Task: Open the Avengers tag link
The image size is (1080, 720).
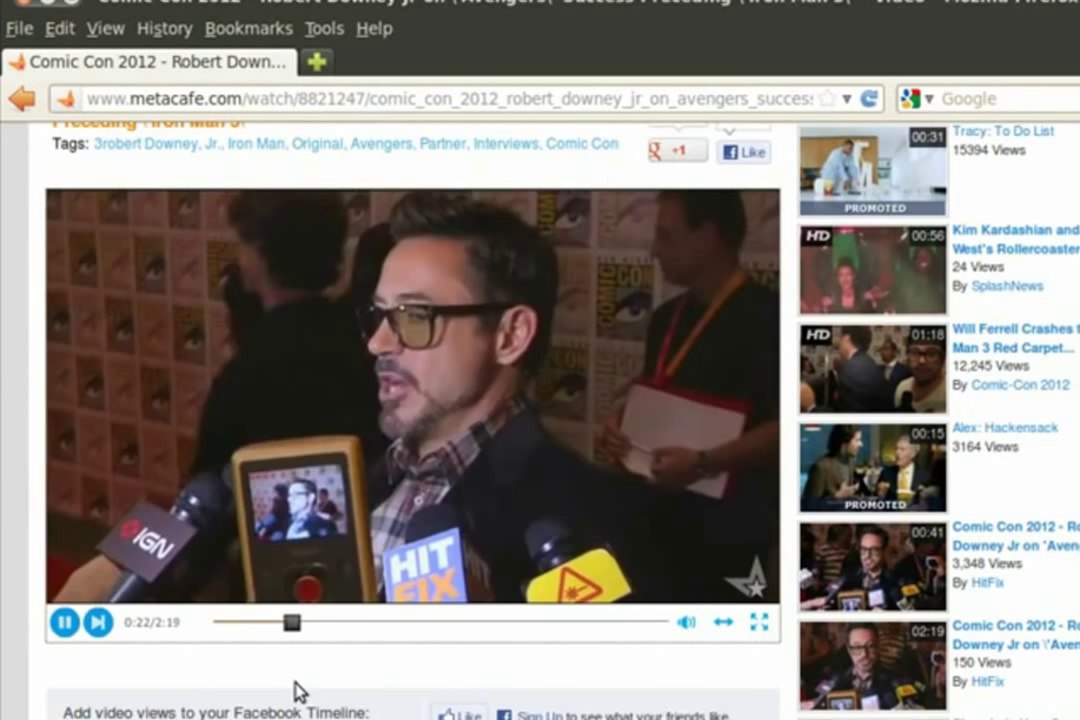Action: 382,144
